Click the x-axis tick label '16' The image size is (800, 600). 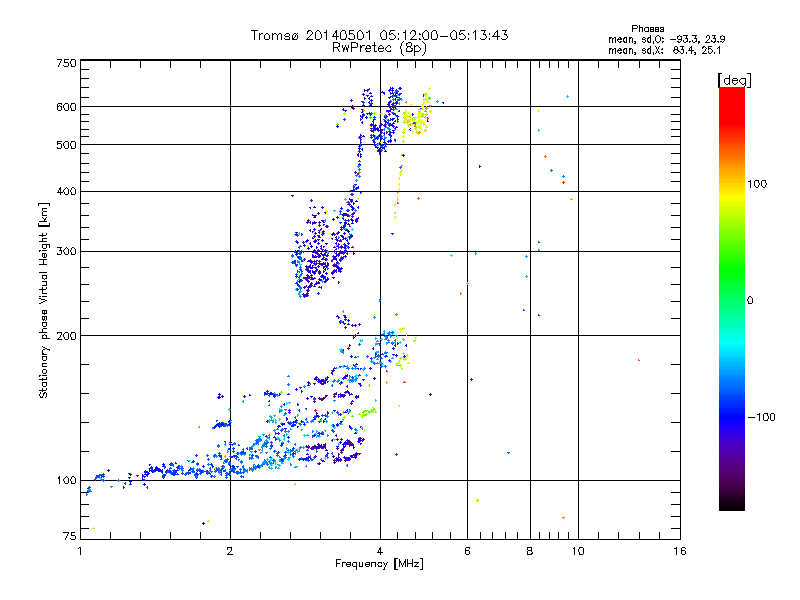tap(680, 551)
